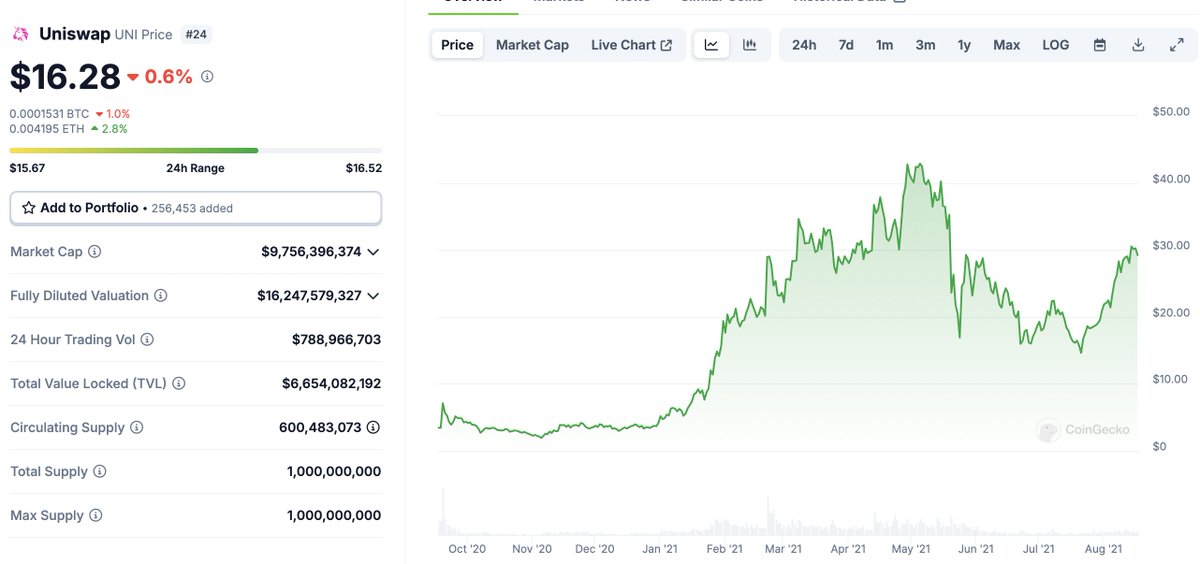This screenshot has width=1200, height=564.
Task: Expand Fully Diluted Valuation chevron
Action: pos(373,296)
